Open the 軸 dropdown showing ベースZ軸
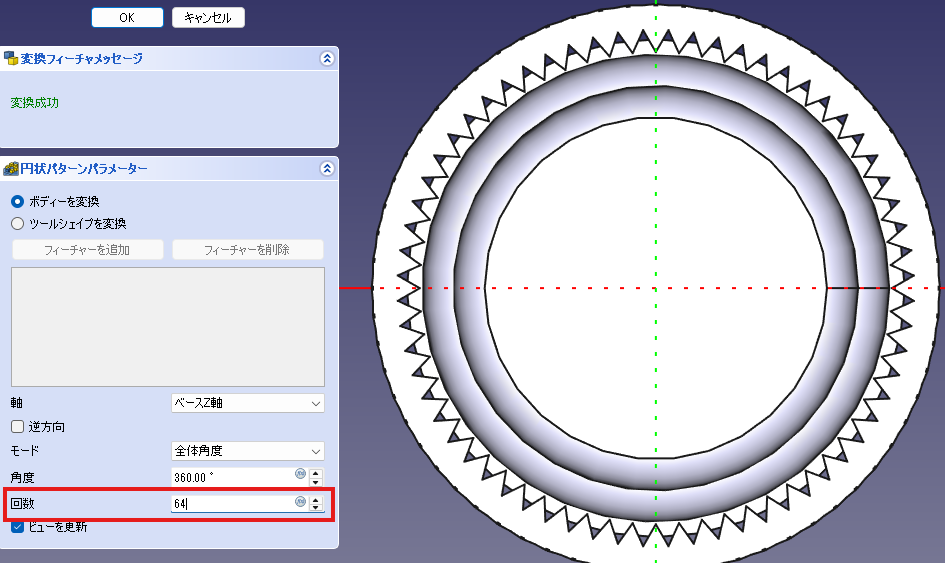The width and height of the screenshot is (945, 563). (247, 403)
